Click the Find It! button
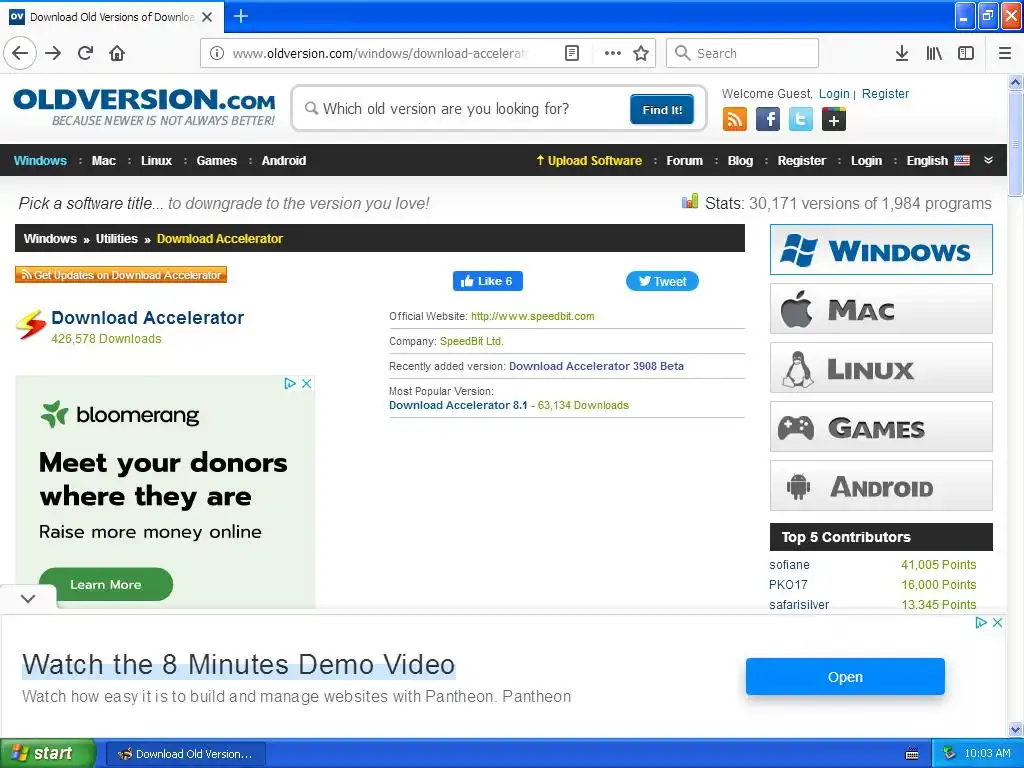Image resolution: width=1024 pixels, height=768 pixels. [x=662, y=110]
